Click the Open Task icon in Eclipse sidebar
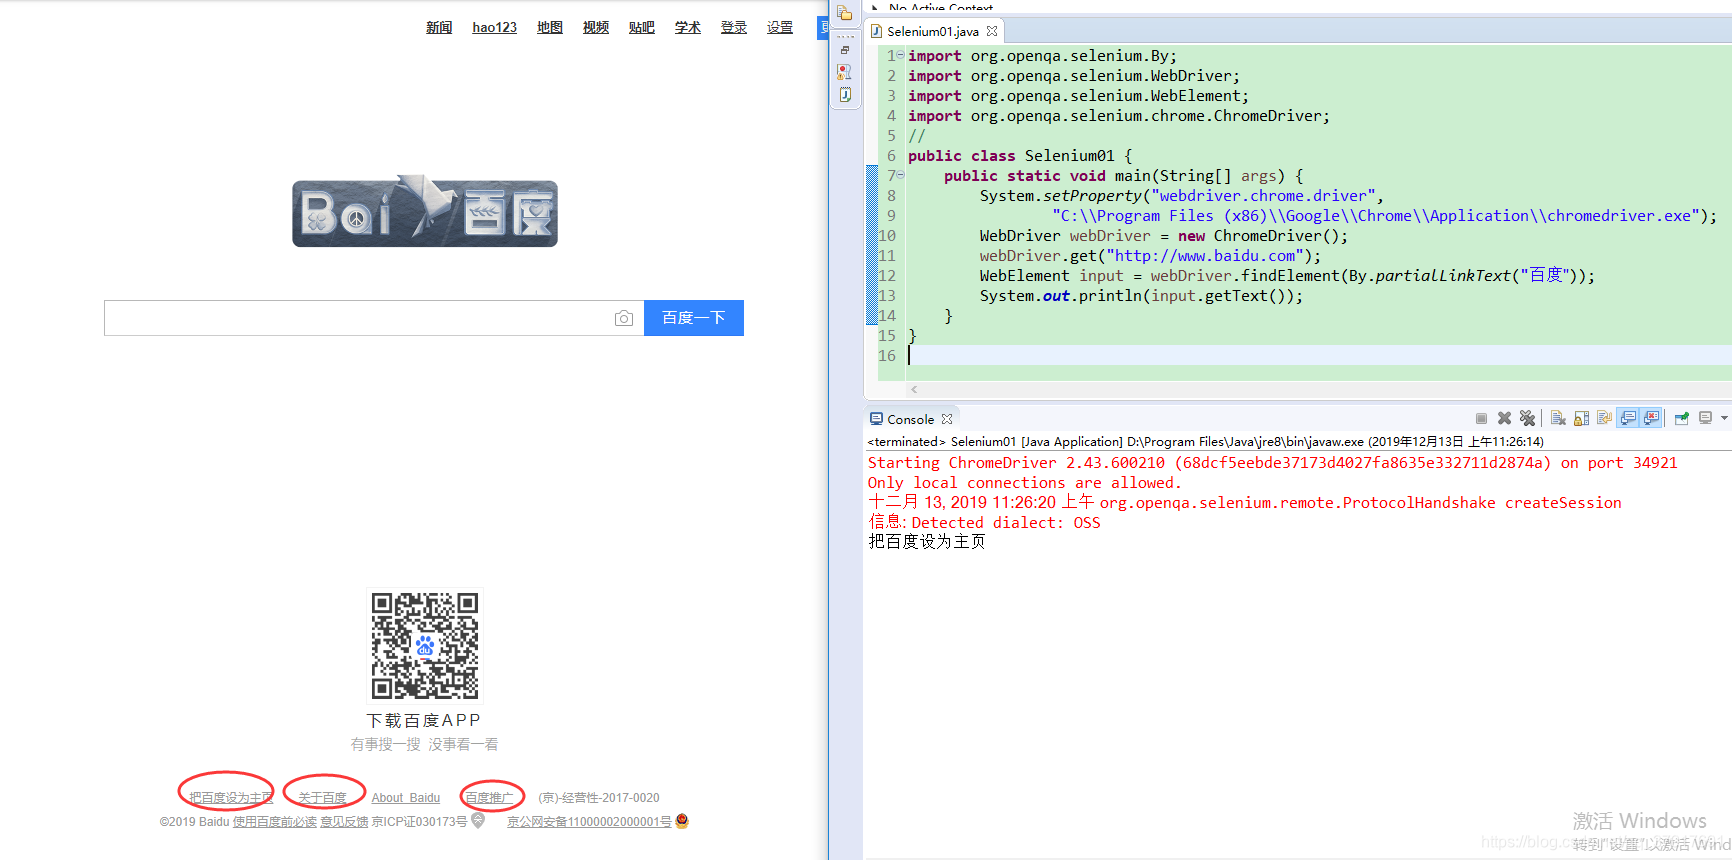The height and width of the screenshot is (860, 1732). tap(845, 13)
